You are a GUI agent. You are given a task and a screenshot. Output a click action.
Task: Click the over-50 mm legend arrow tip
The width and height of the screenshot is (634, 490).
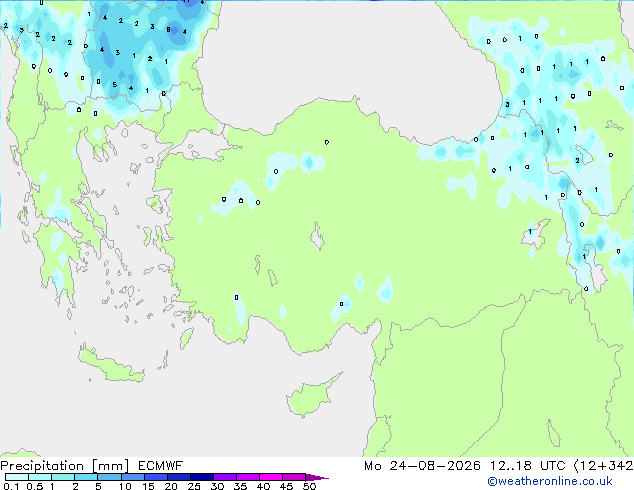click(x=317, y=478)
